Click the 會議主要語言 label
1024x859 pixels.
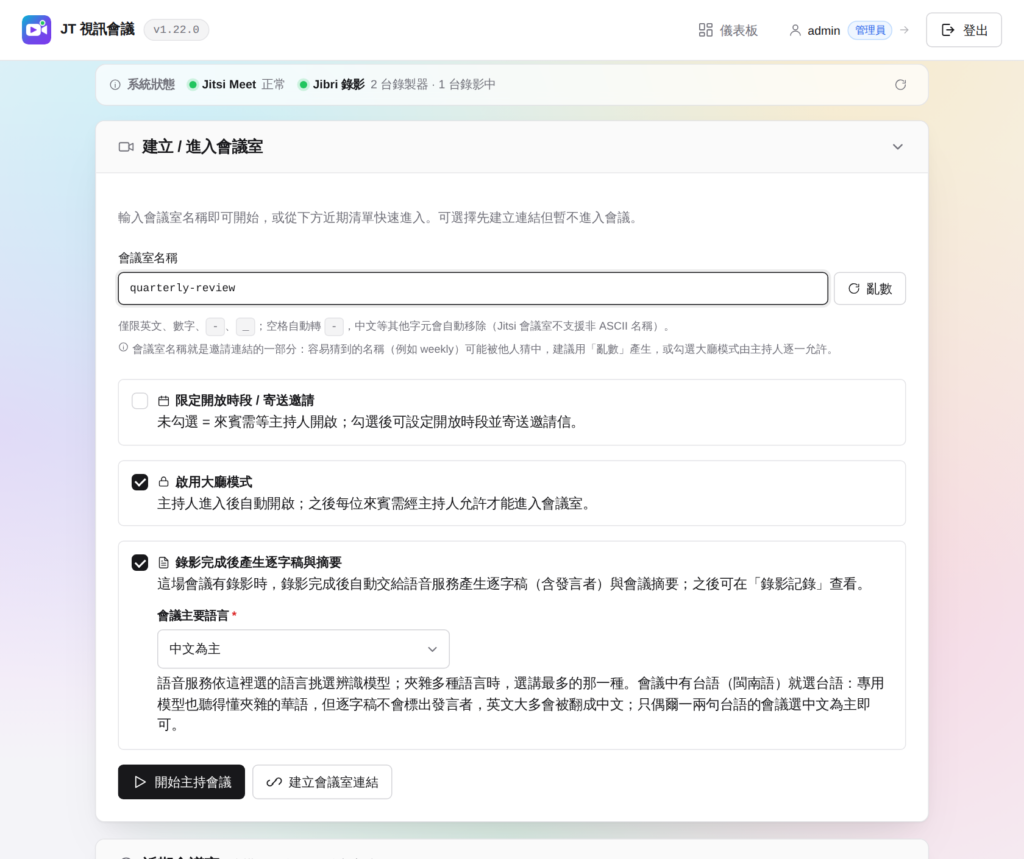tap(193, 615)
